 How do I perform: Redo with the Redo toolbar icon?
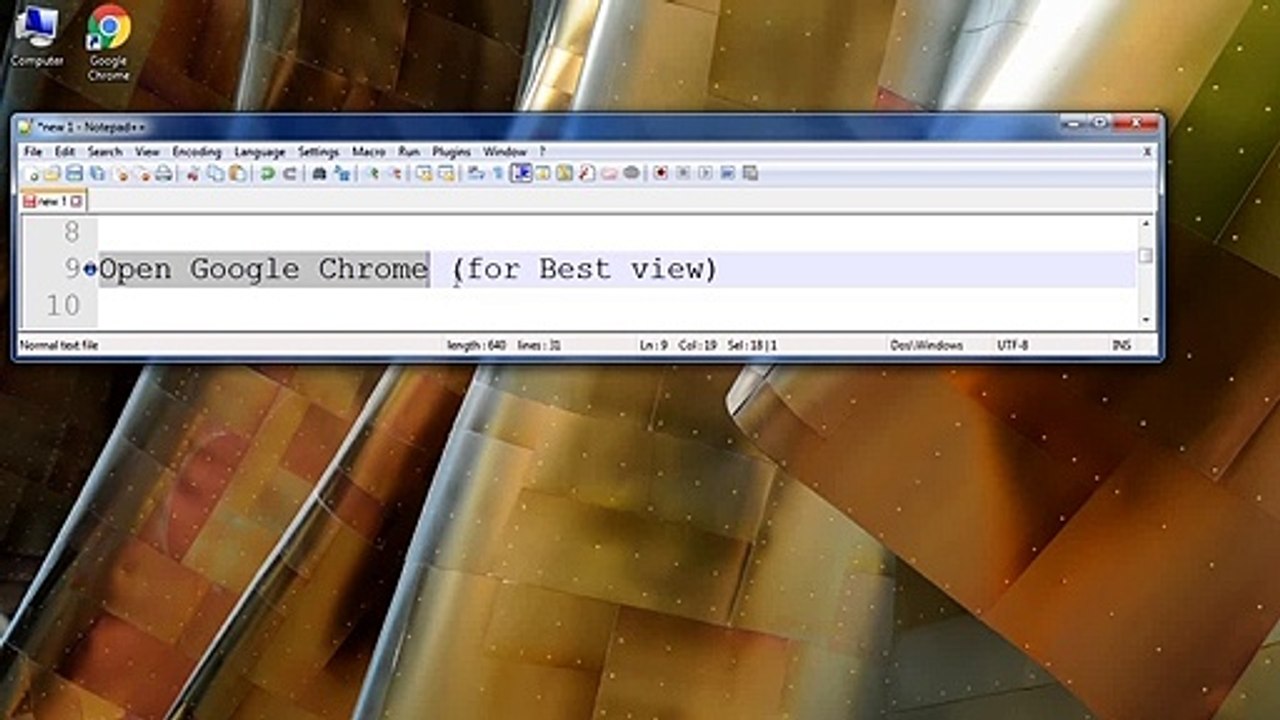point(290,173)
